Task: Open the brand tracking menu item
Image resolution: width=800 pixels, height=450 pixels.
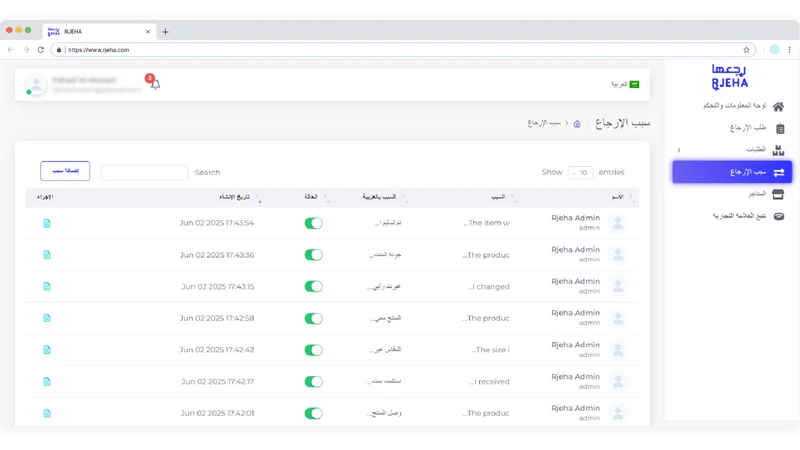Action: pos(739,216)
